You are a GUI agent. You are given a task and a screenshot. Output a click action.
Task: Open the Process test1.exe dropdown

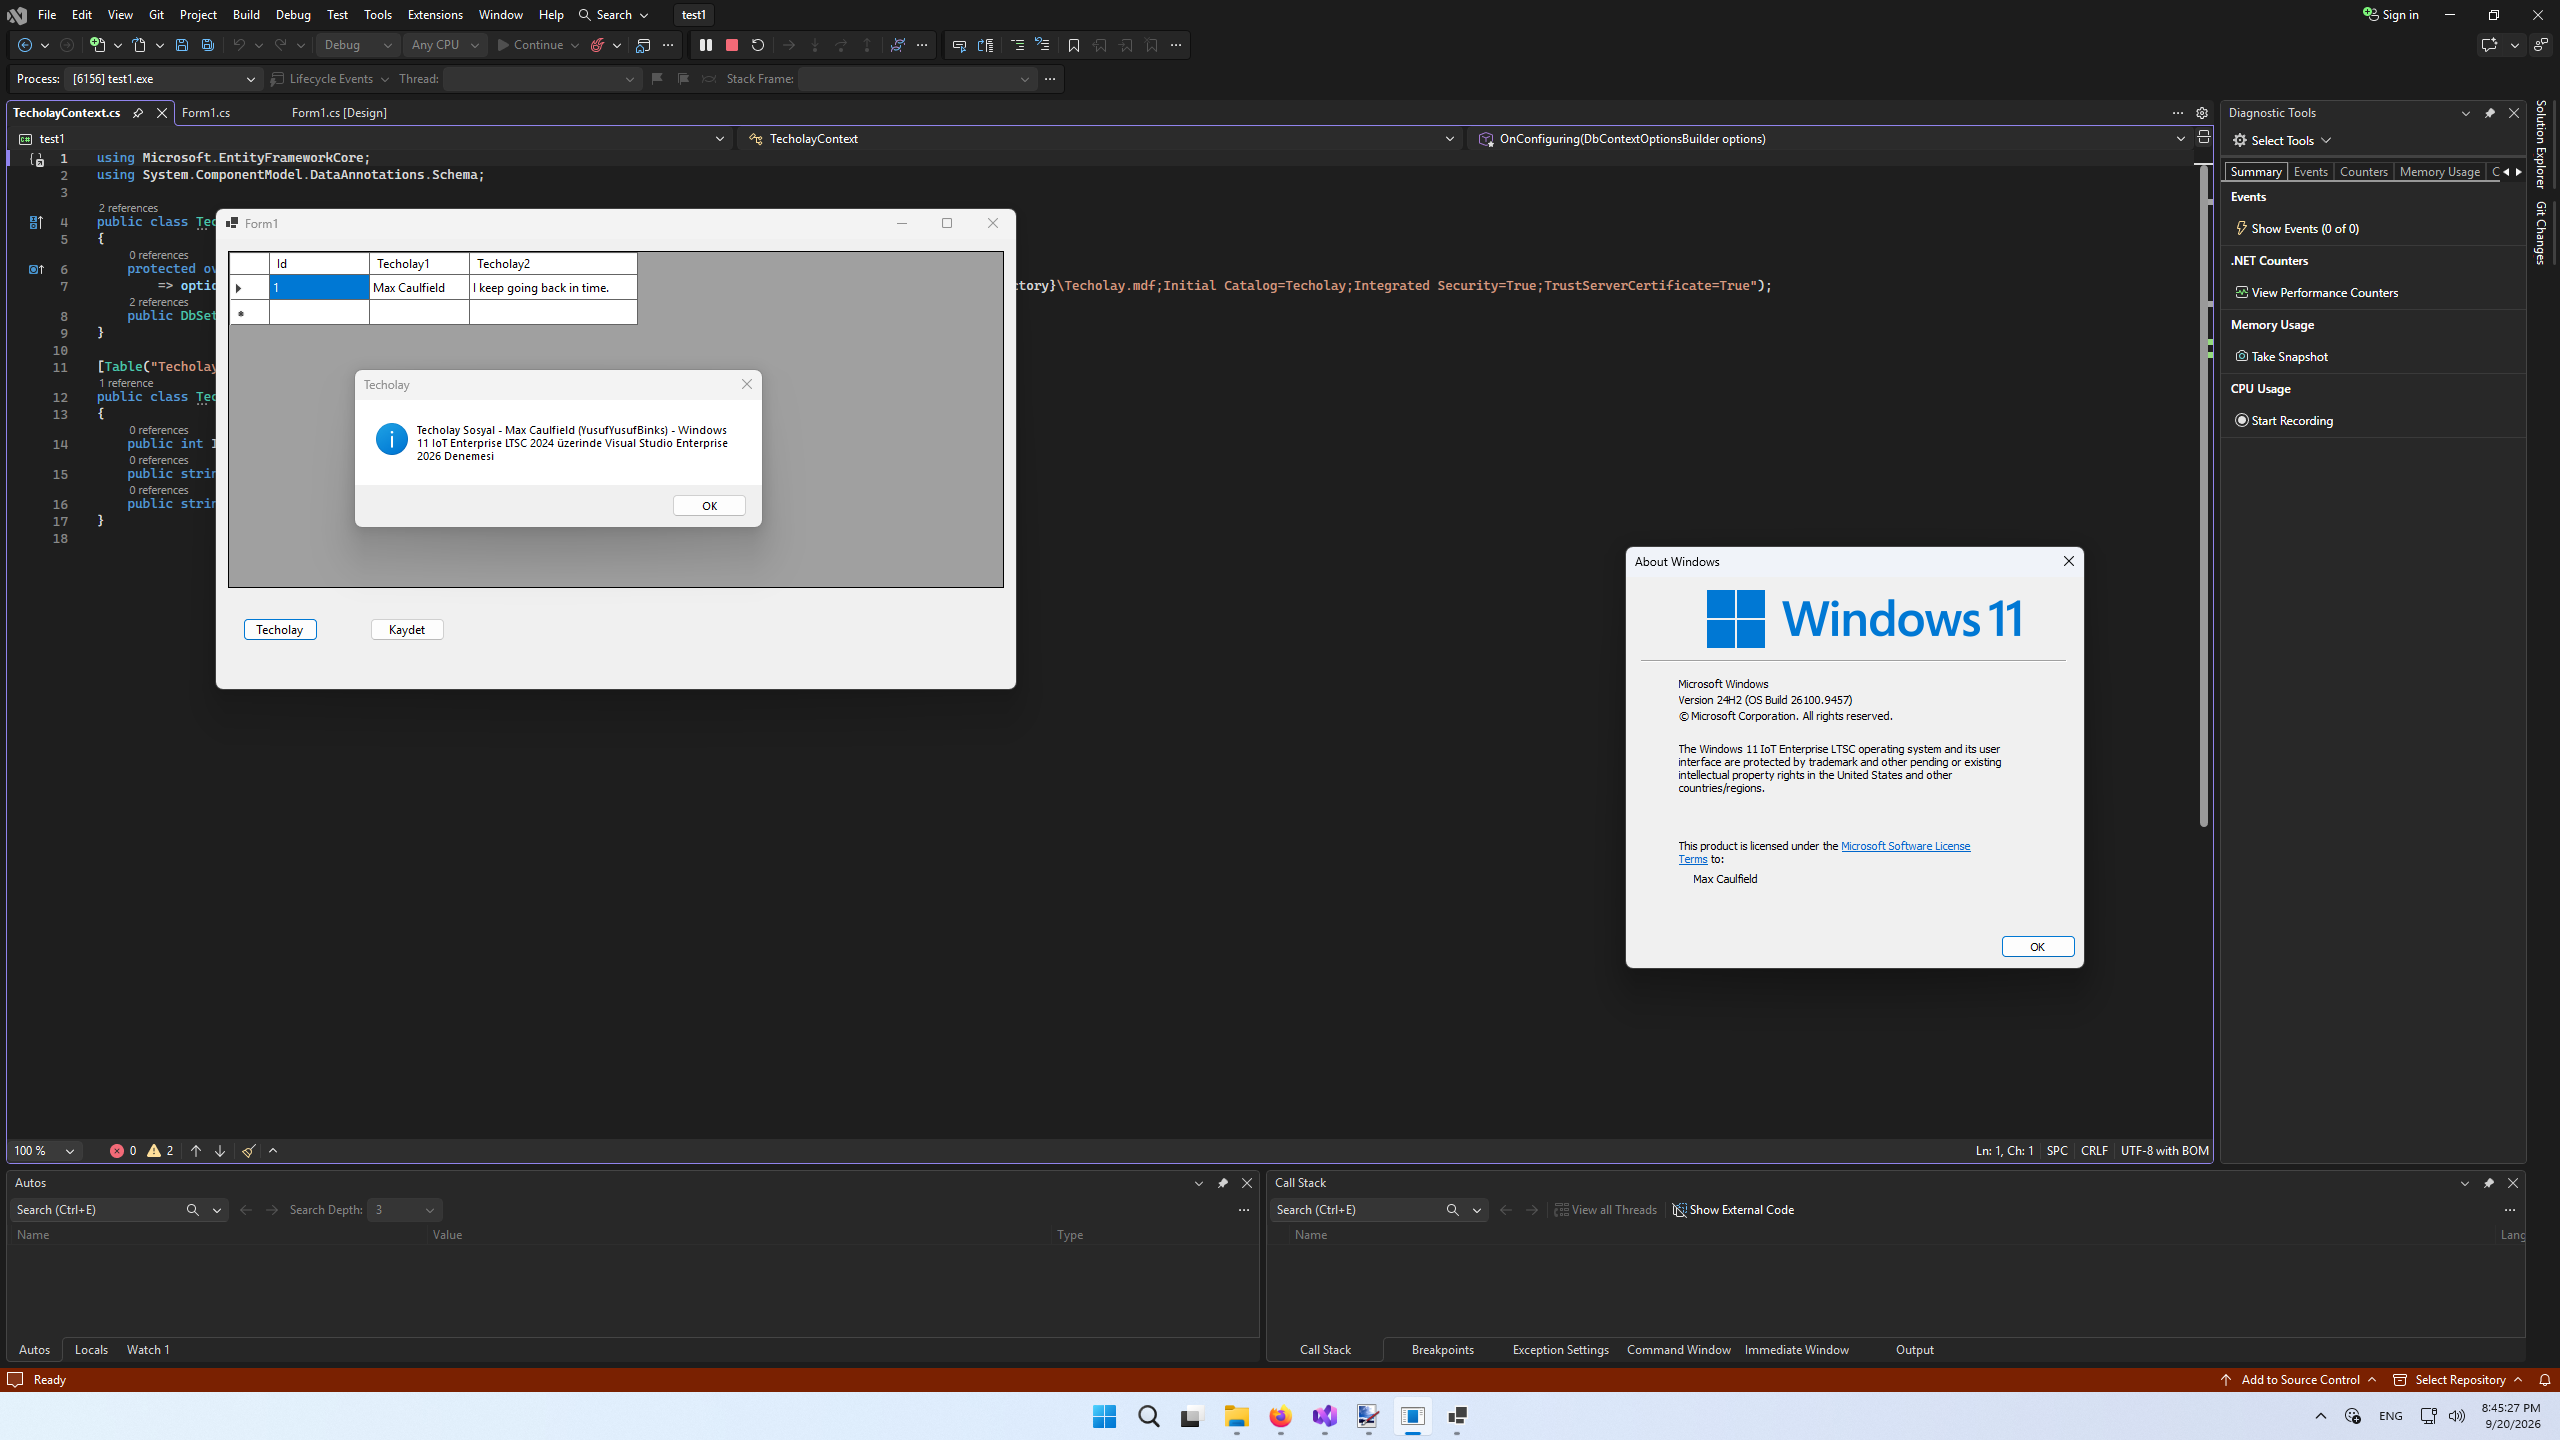[x=164, y=79]
